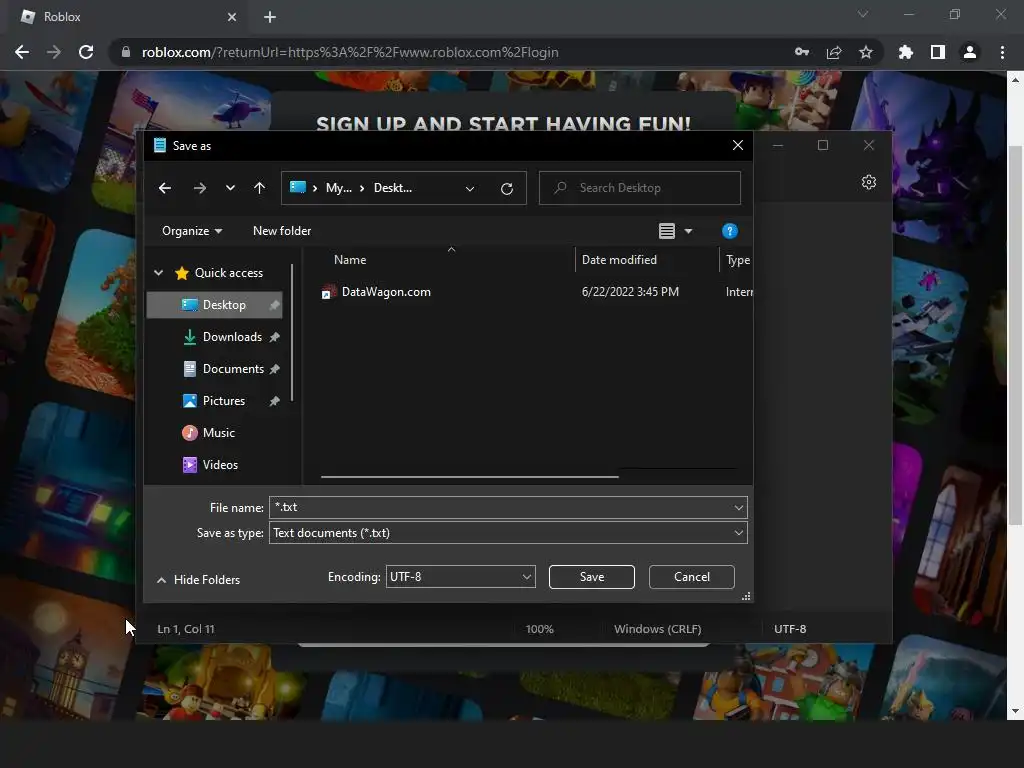
Task: Share this page icon in Chrome
Action: point(834,52)
